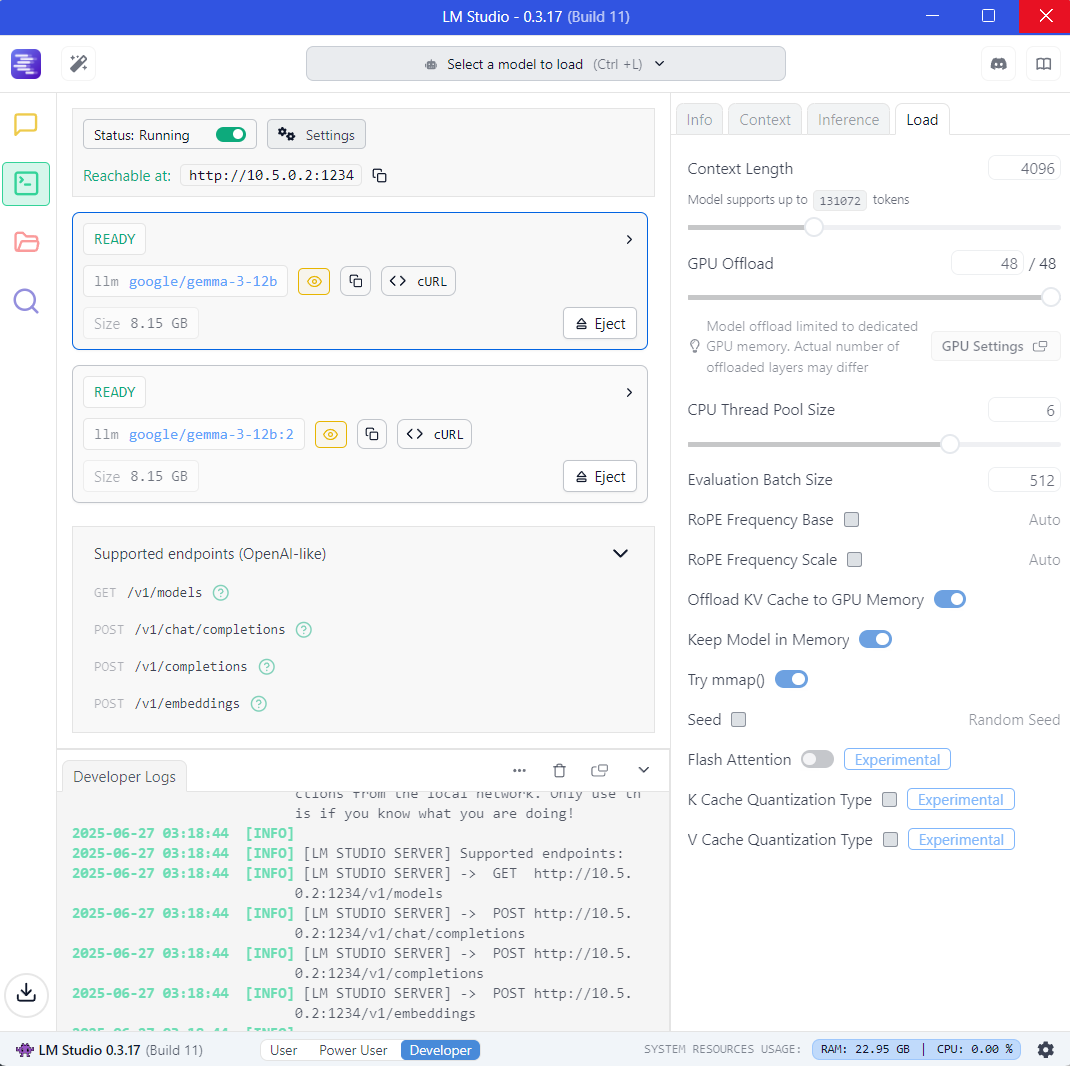Open the Discover search icon in sidebar
1070x1066 pixels.
click(26, 301)
